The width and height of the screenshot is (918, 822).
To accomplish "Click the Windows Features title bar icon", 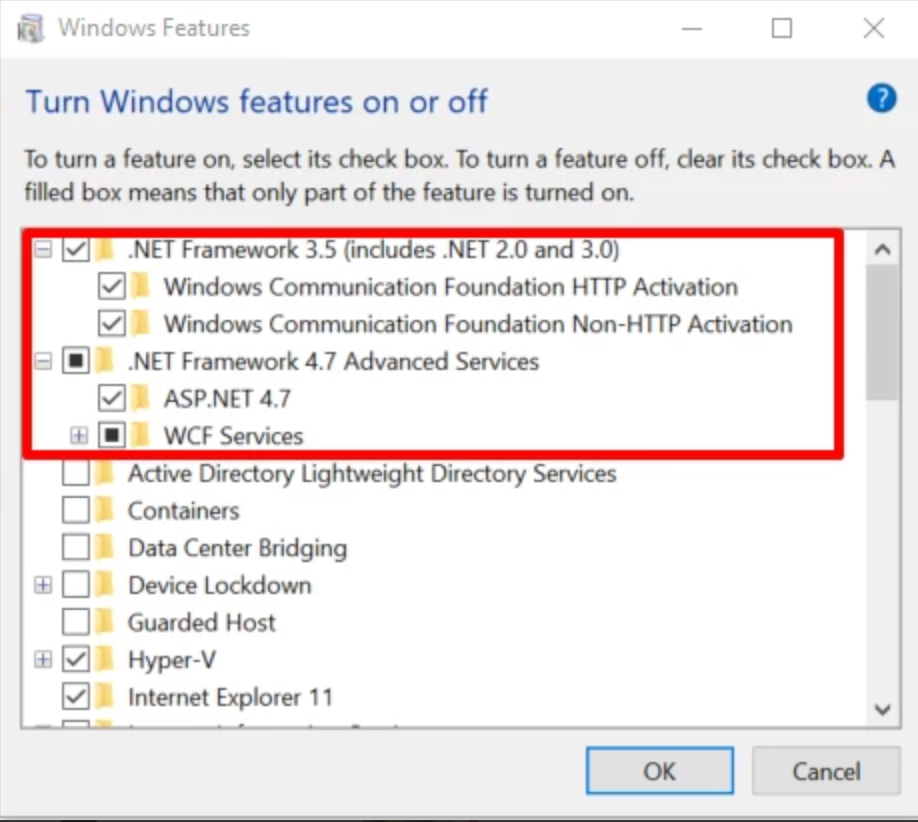I will pyautogui.click(x=33, y=28).
